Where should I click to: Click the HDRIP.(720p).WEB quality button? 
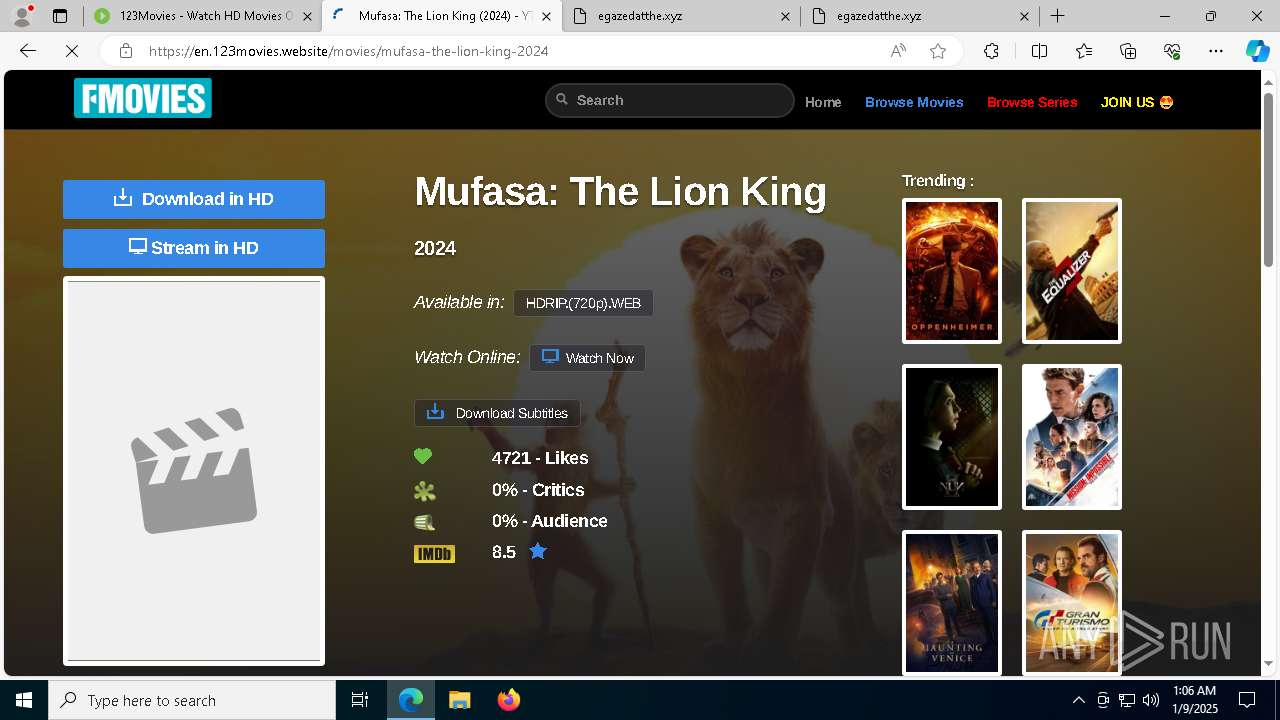[x=583, y=303]
